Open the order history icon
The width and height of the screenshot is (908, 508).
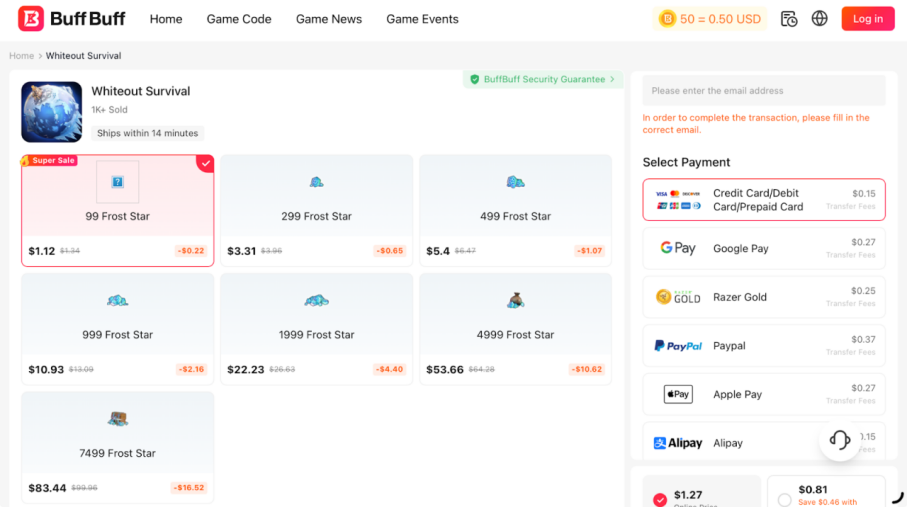(x=789, y=19)
